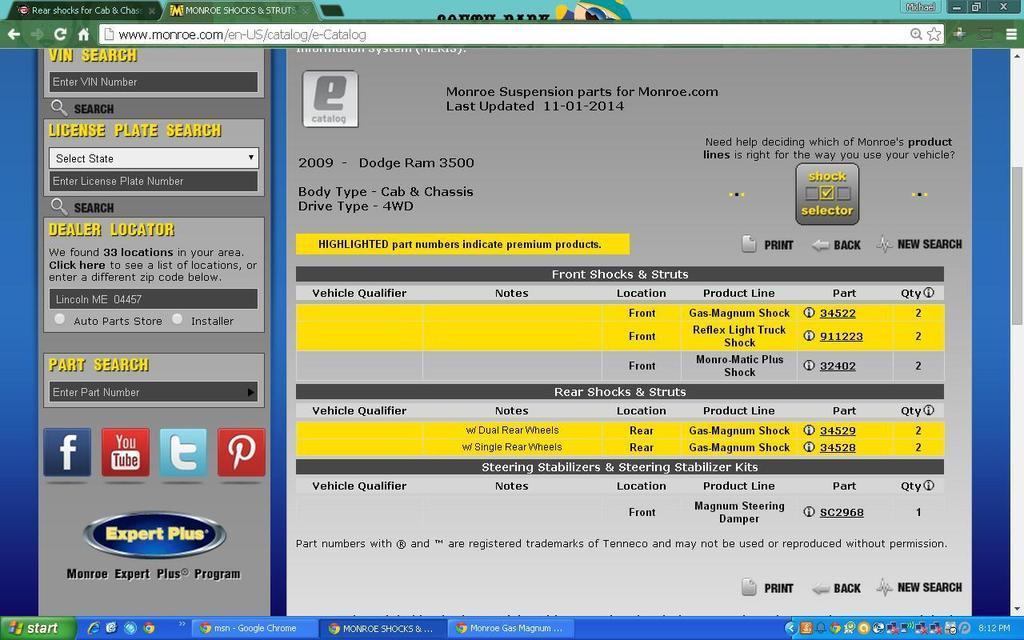This screenshot has height=640, width=1024.
Task: Click the top BACK button
Action: click(x=837, y=245)
